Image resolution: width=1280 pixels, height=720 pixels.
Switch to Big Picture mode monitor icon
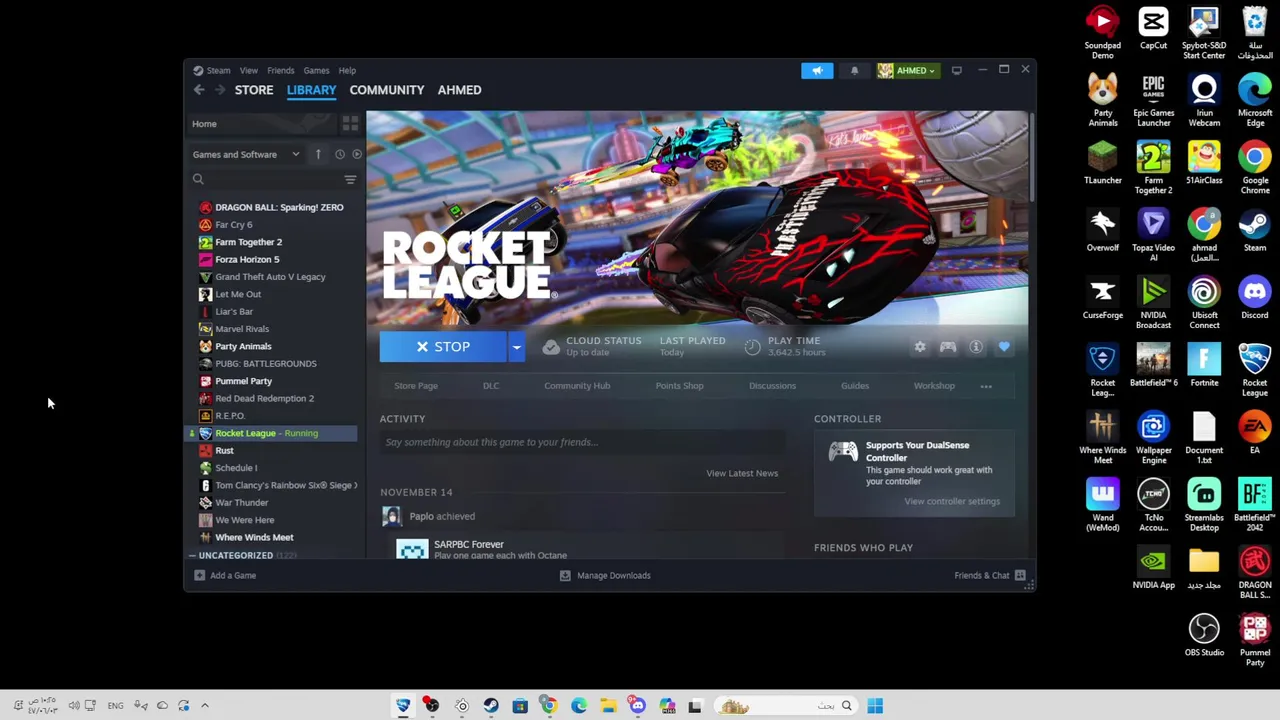957,70
